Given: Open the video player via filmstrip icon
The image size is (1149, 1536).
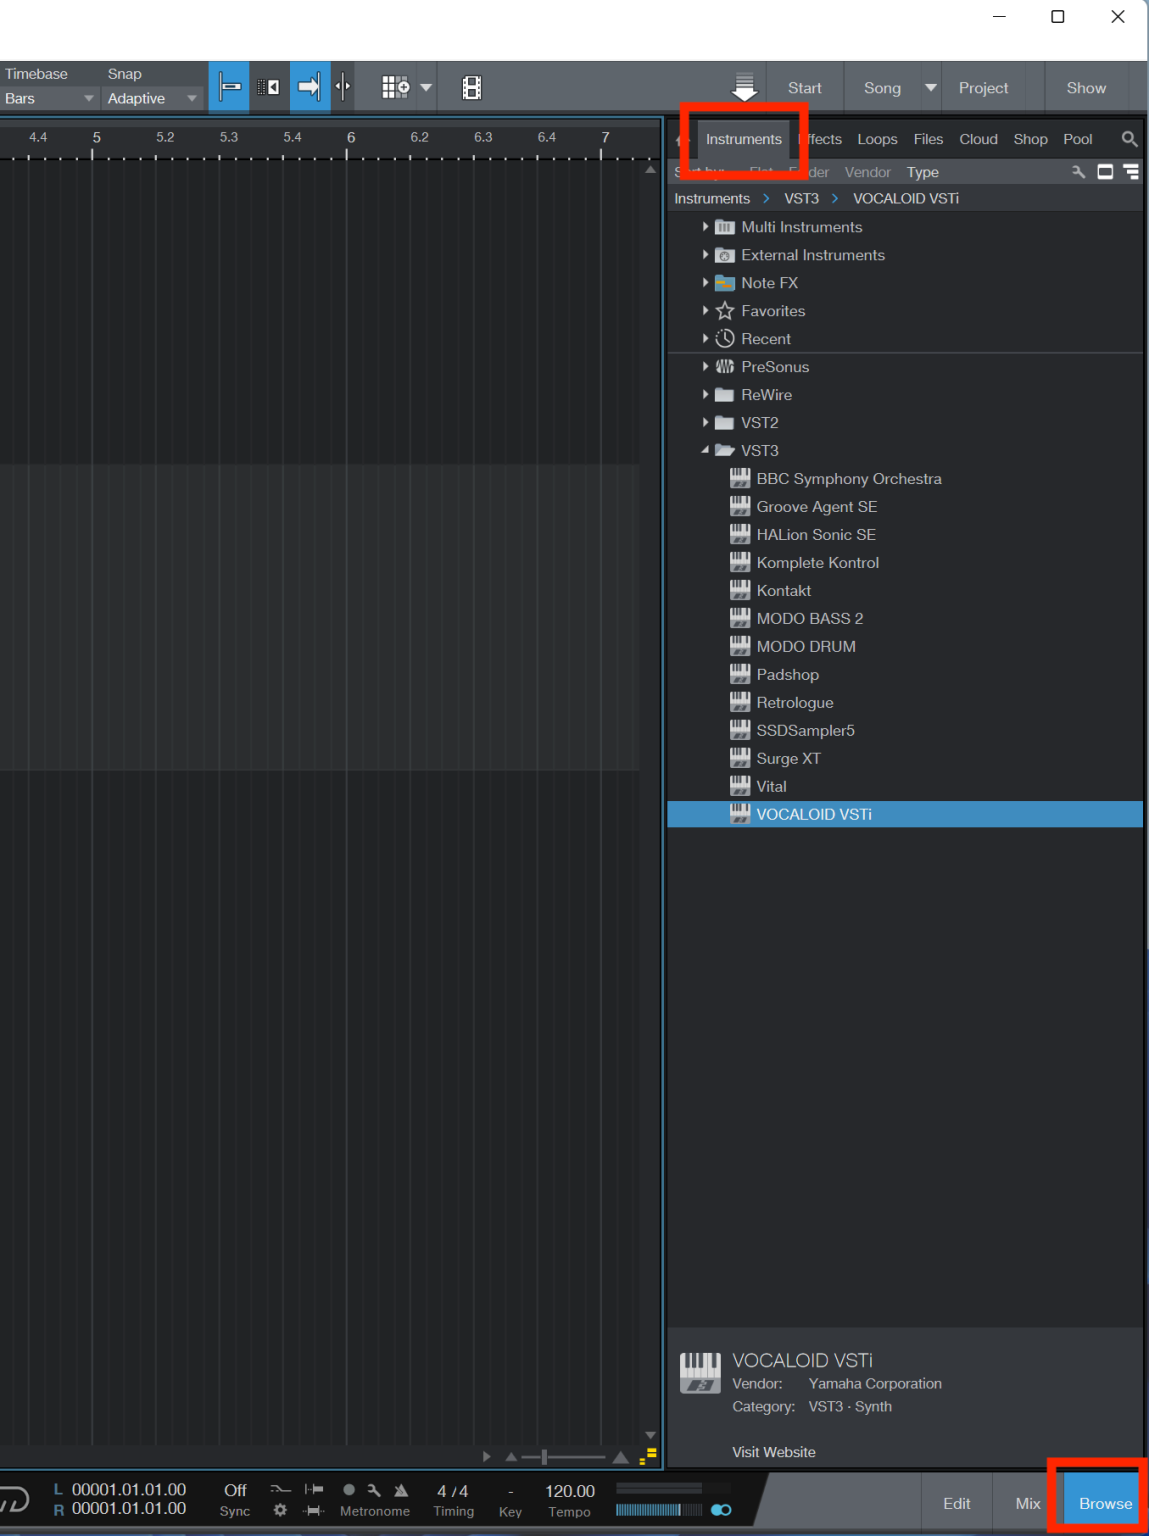Looking at the screenshot, I should [472, 88].
